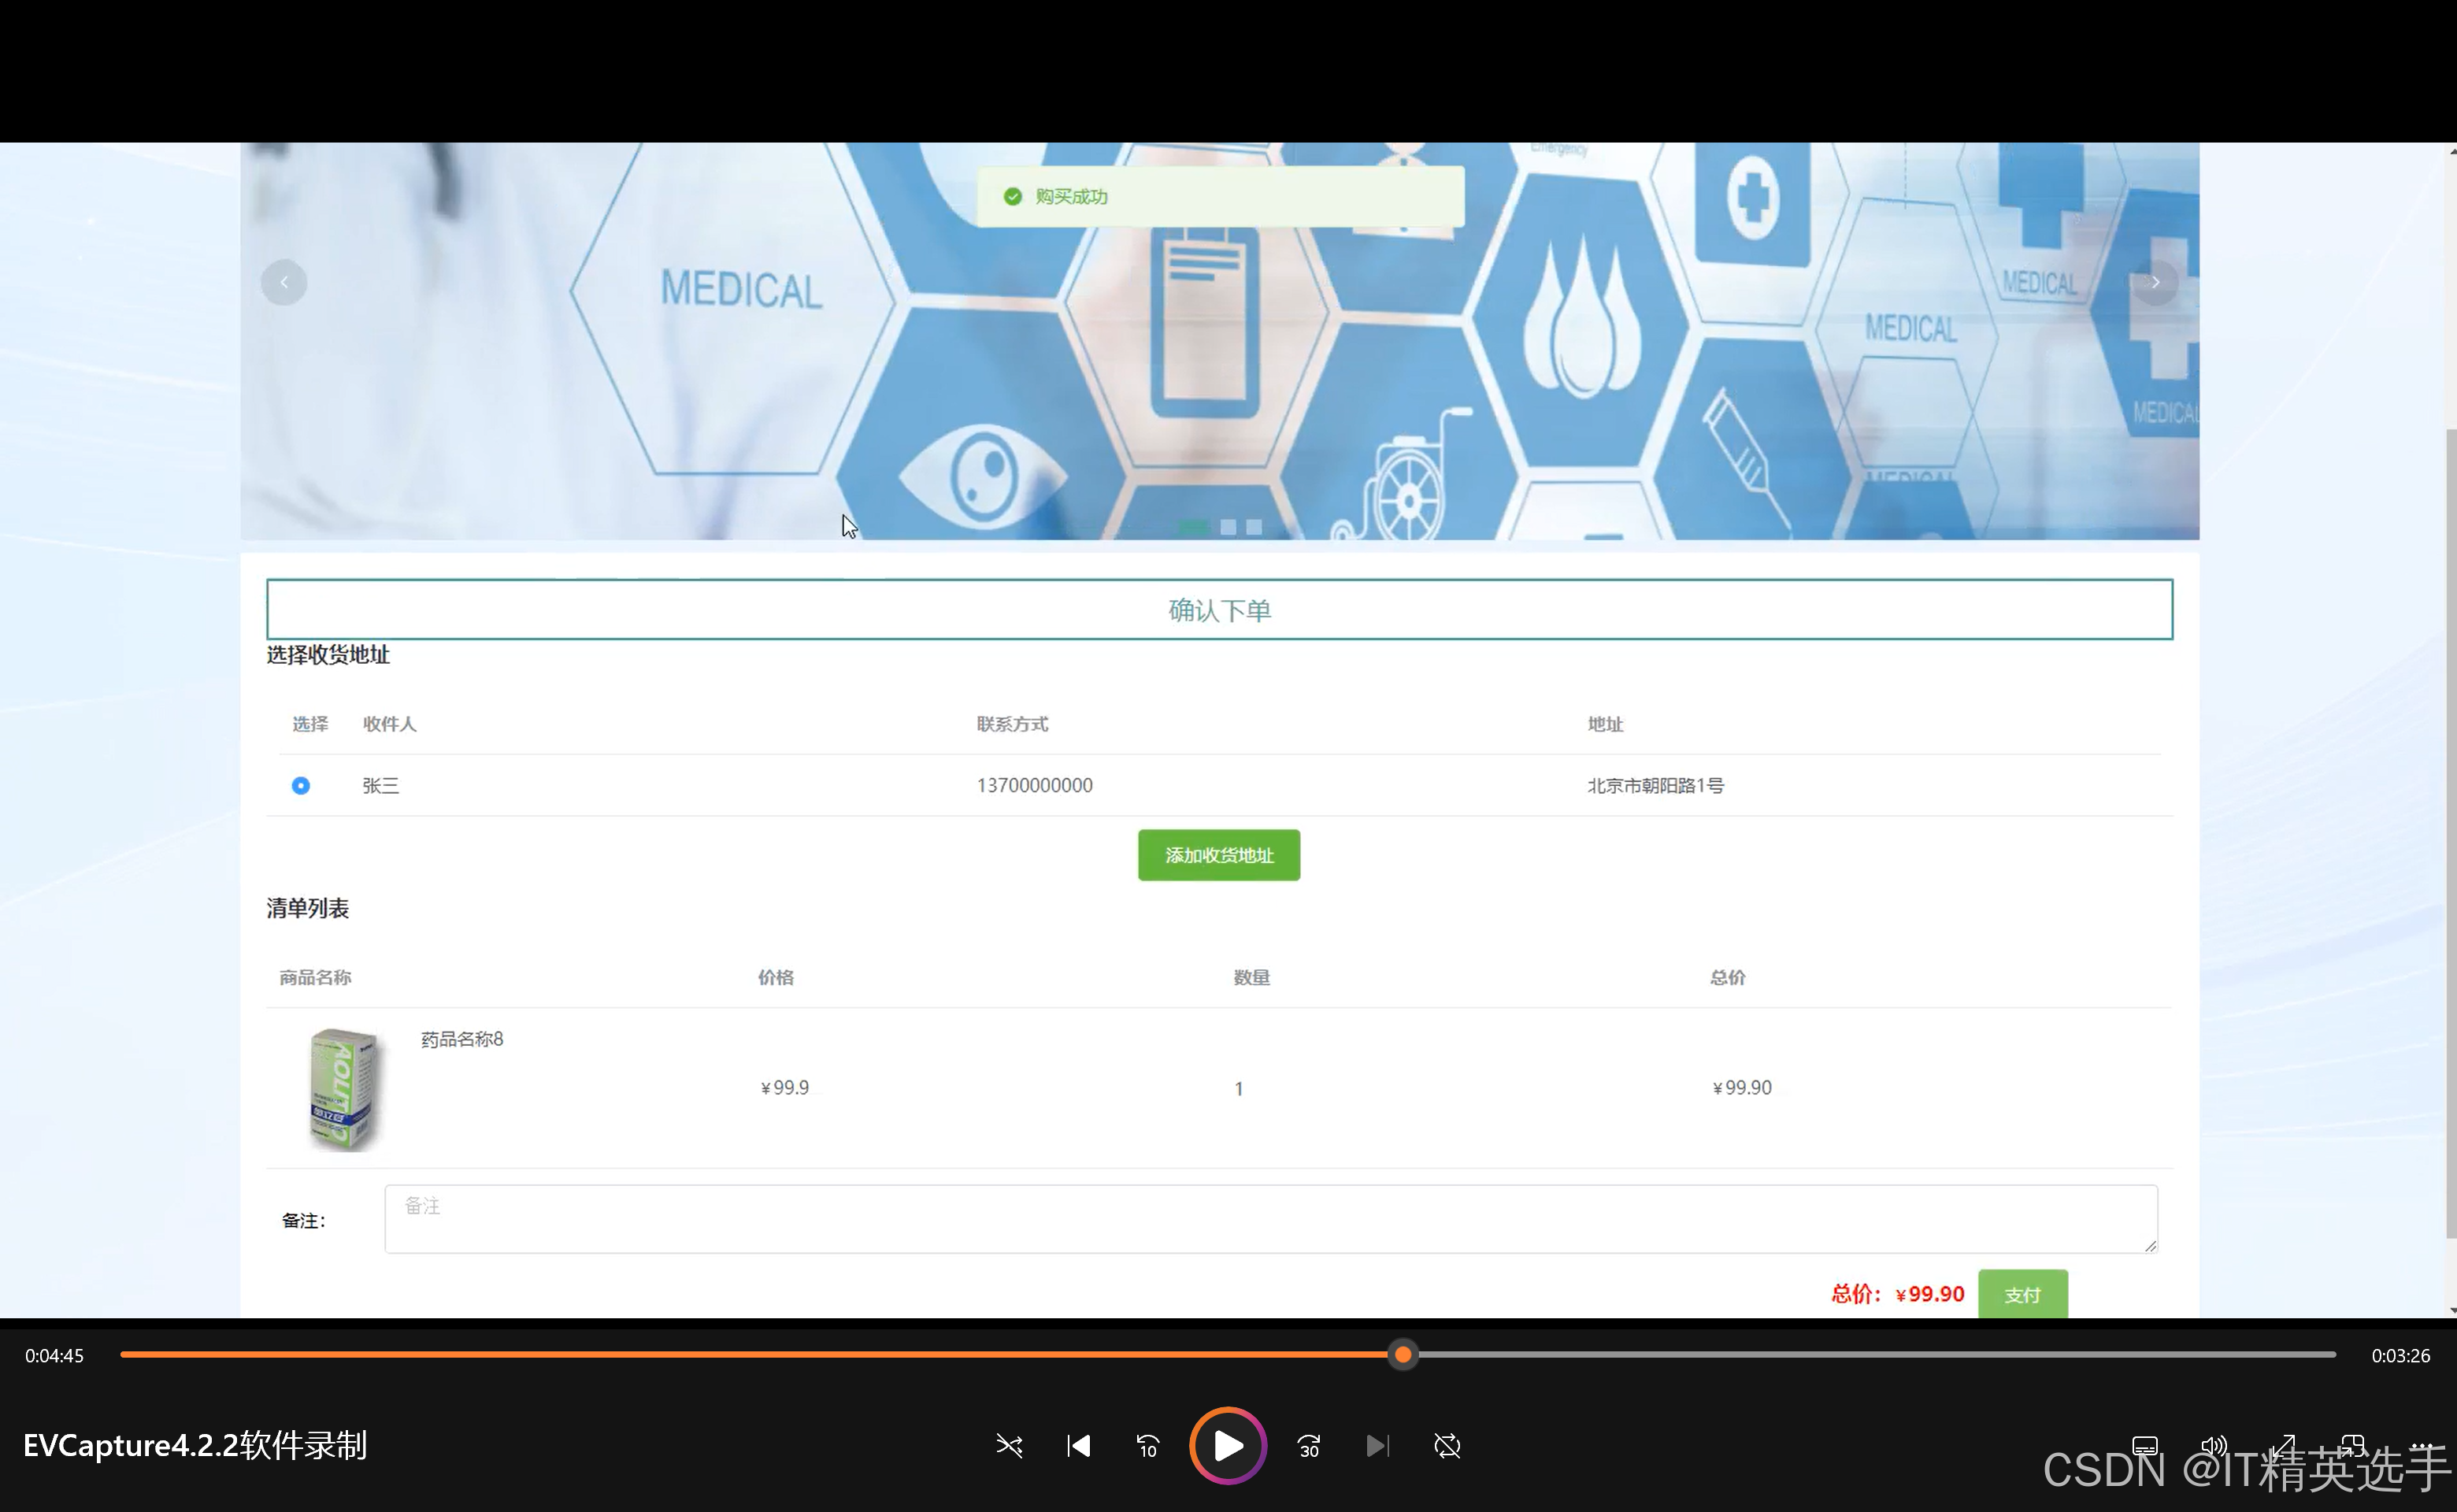Screen dimensions: 2457x1512
Task: Open the 药品名称8 product thumbnail
Action: [343, 1089]
